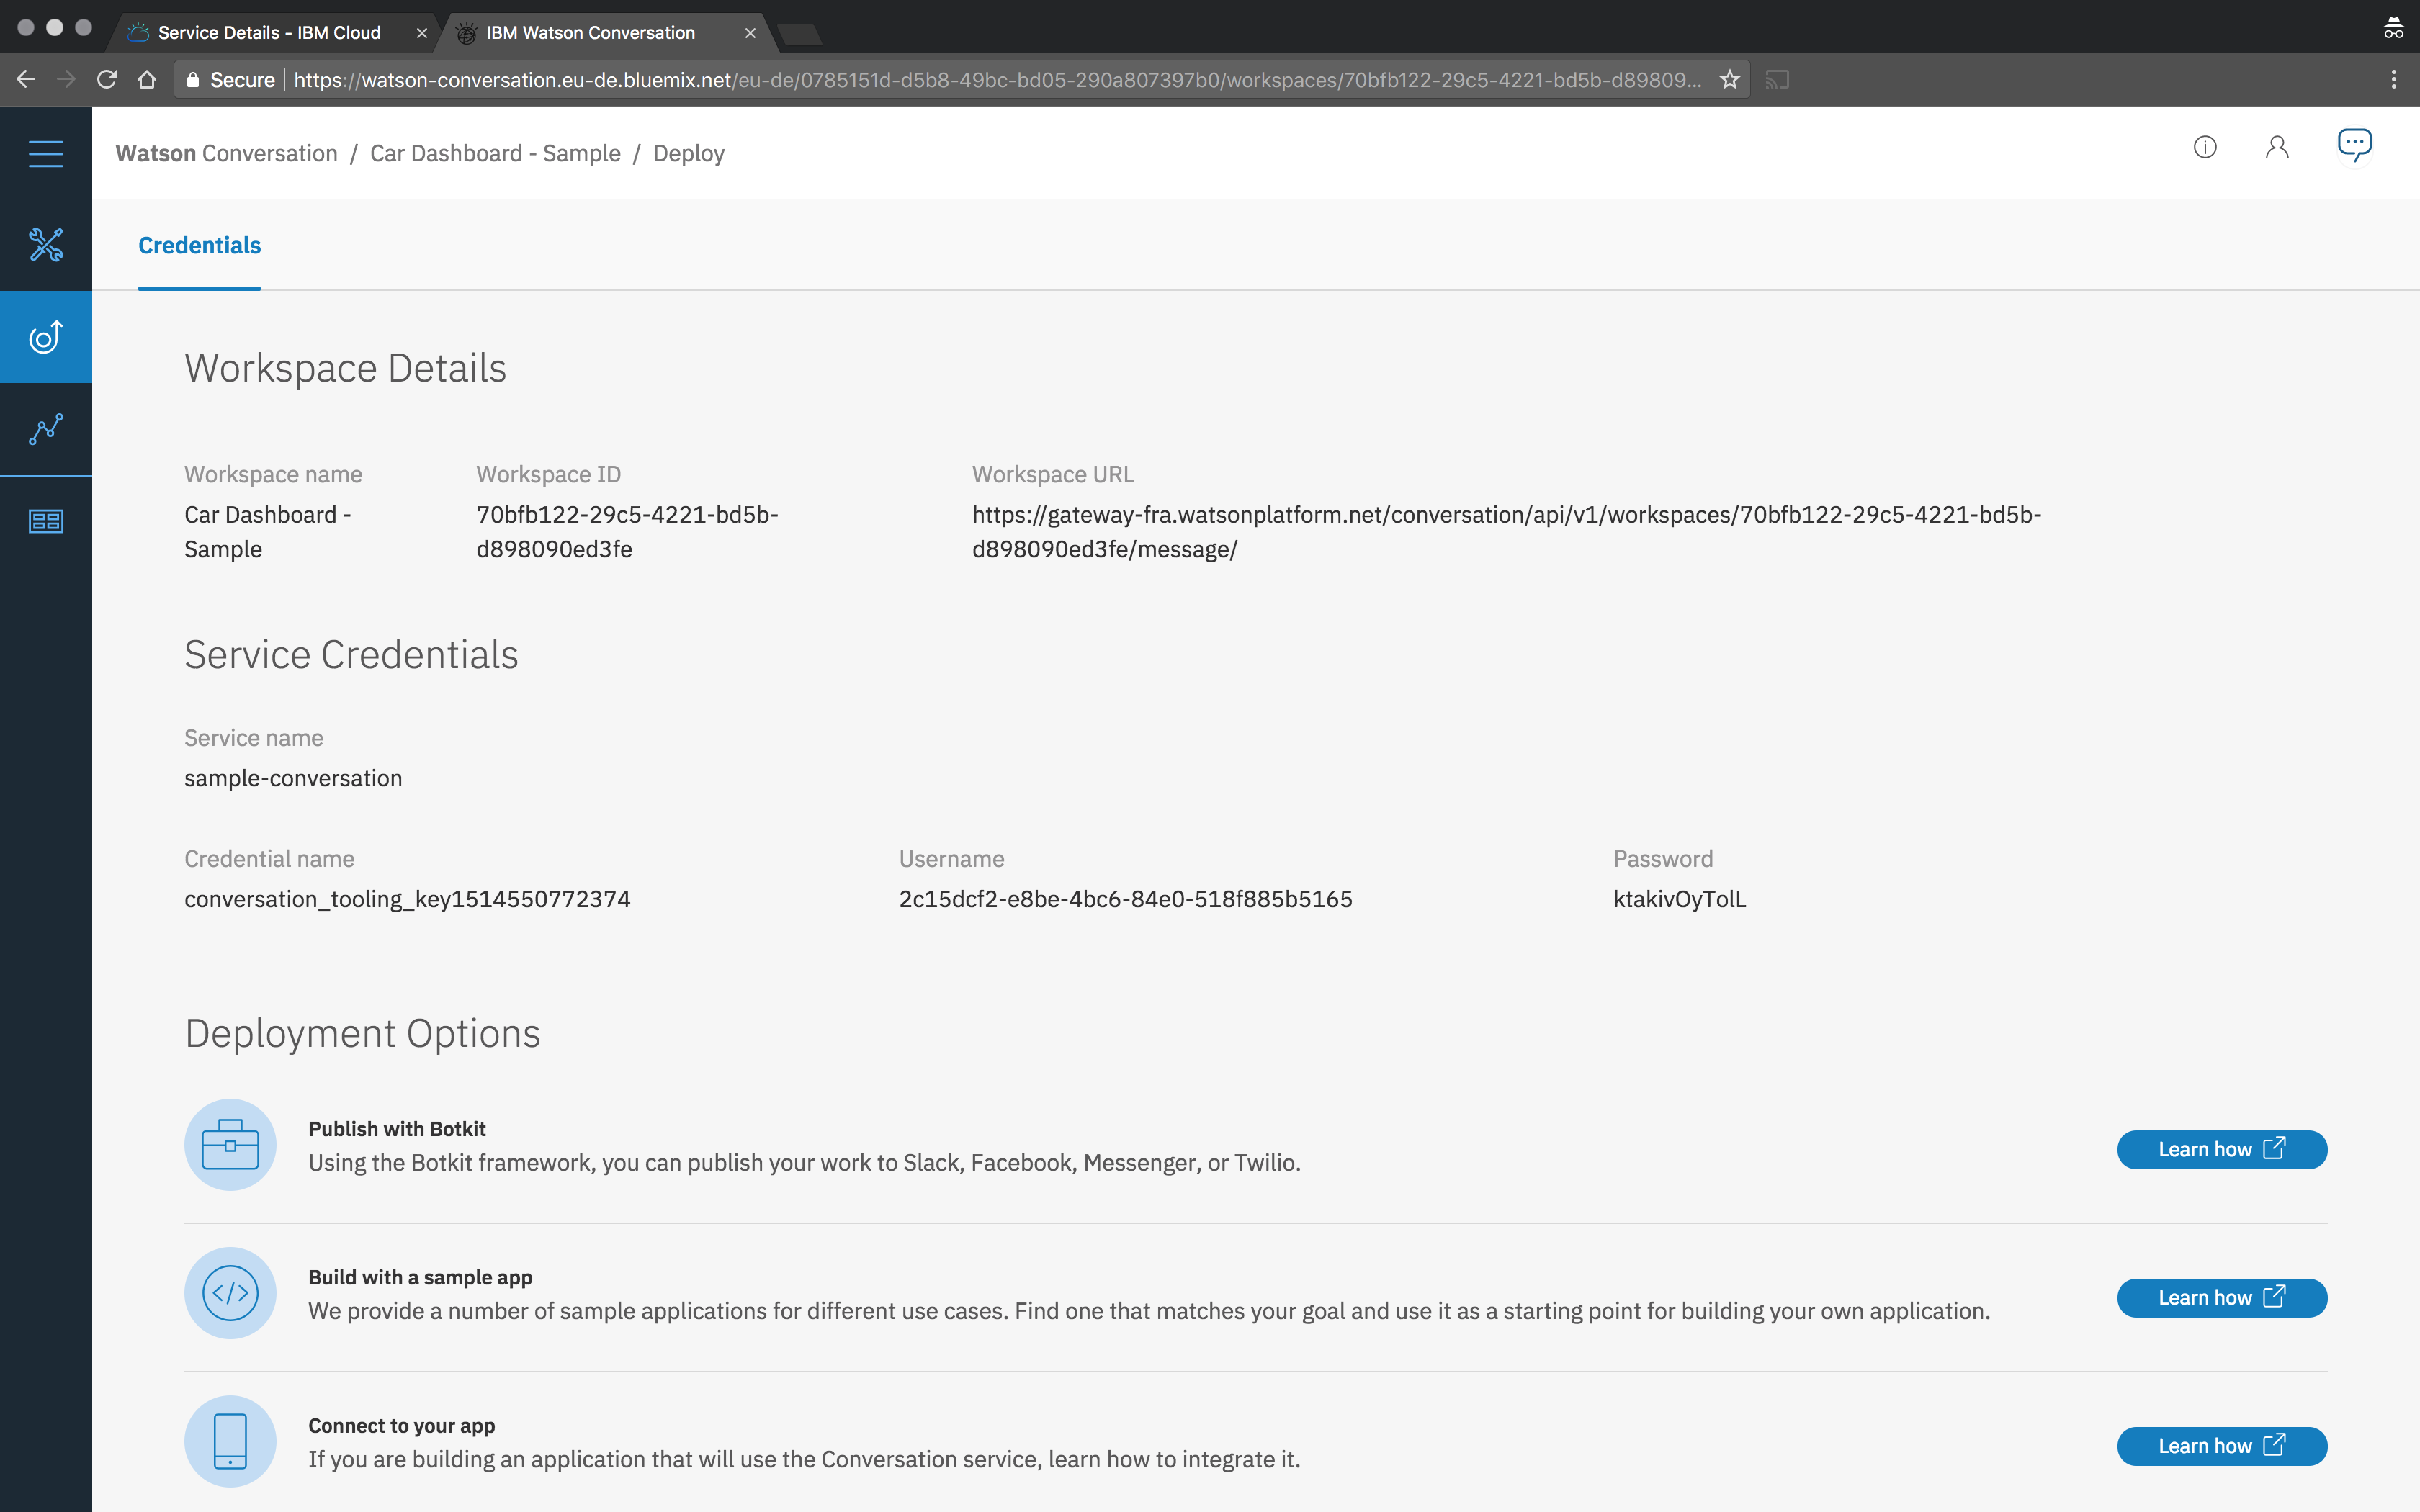Switch to Service Details - IBM Cloud tab
The image size is (2420, 1512).
269,33
